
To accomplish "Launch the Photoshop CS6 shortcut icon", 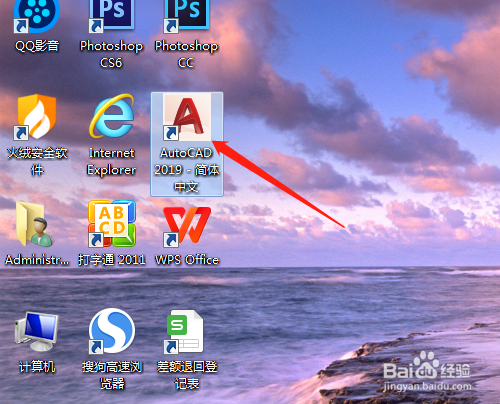I will tap(111, 16).
